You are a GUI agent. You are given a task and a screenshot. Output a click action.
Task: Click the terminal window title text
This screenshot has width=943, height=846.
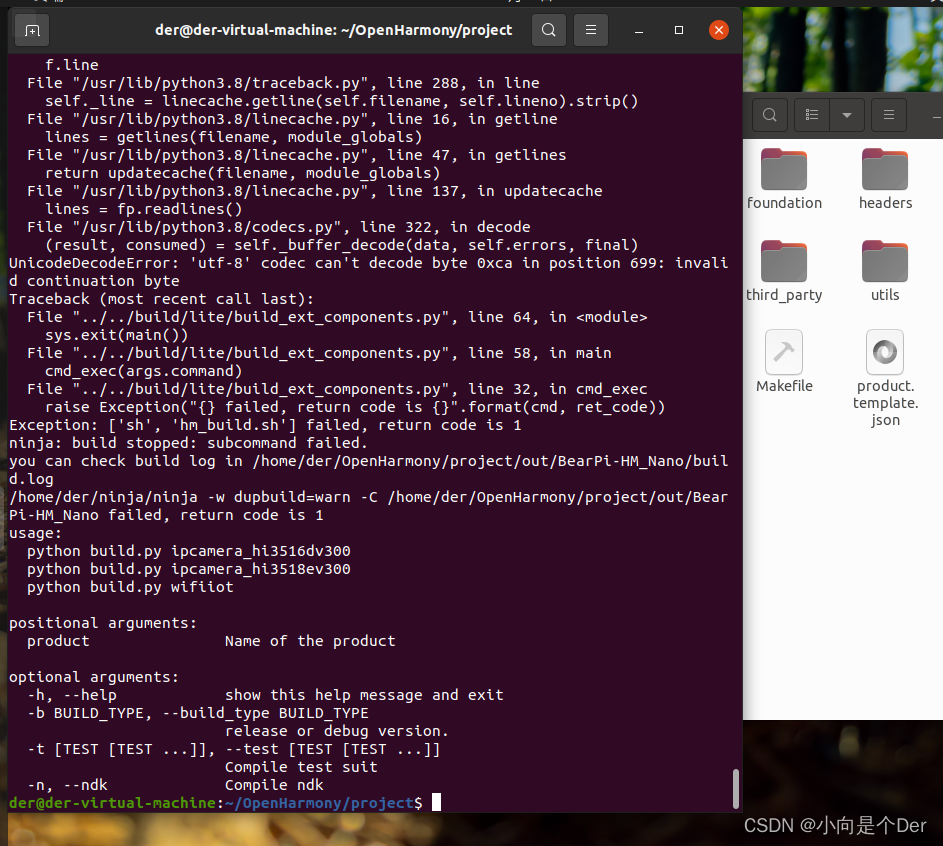point(334,30)
